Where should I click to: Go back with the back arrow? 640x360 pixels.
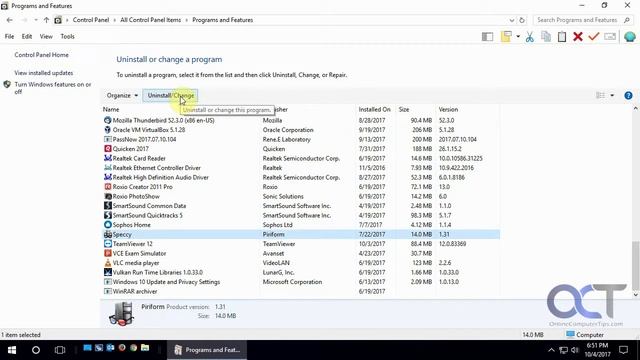[10, 20]
